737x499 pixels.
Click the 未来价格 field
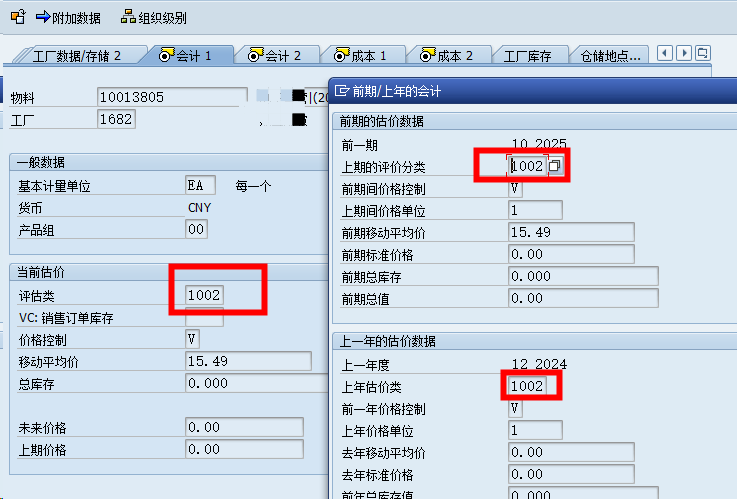pos(244,427)
